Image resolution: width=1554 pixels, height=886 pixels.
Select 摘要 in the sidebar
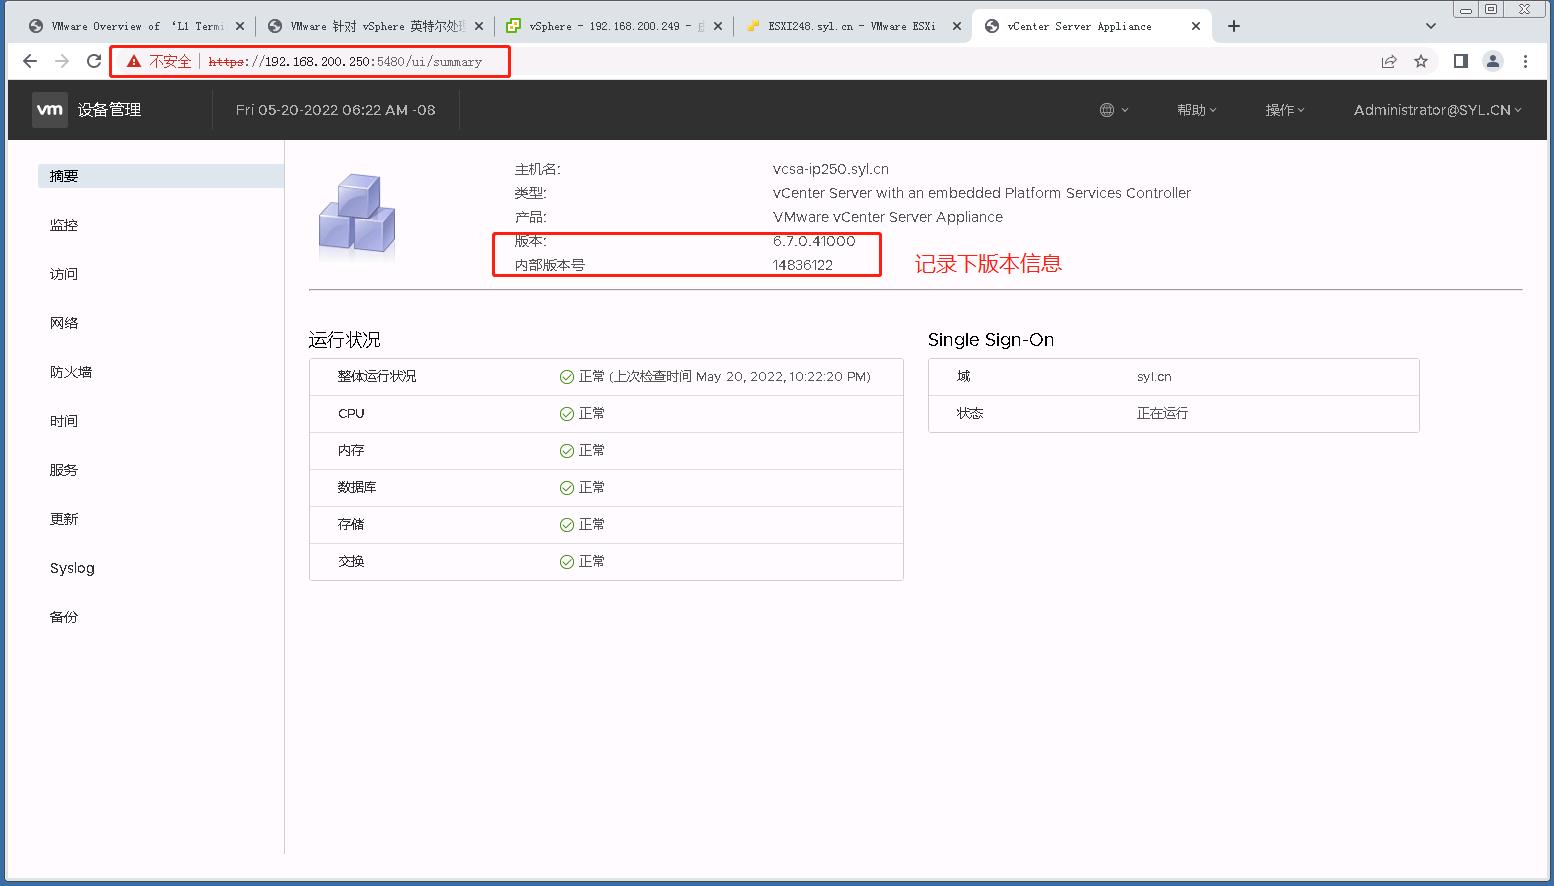click(161, 176)
